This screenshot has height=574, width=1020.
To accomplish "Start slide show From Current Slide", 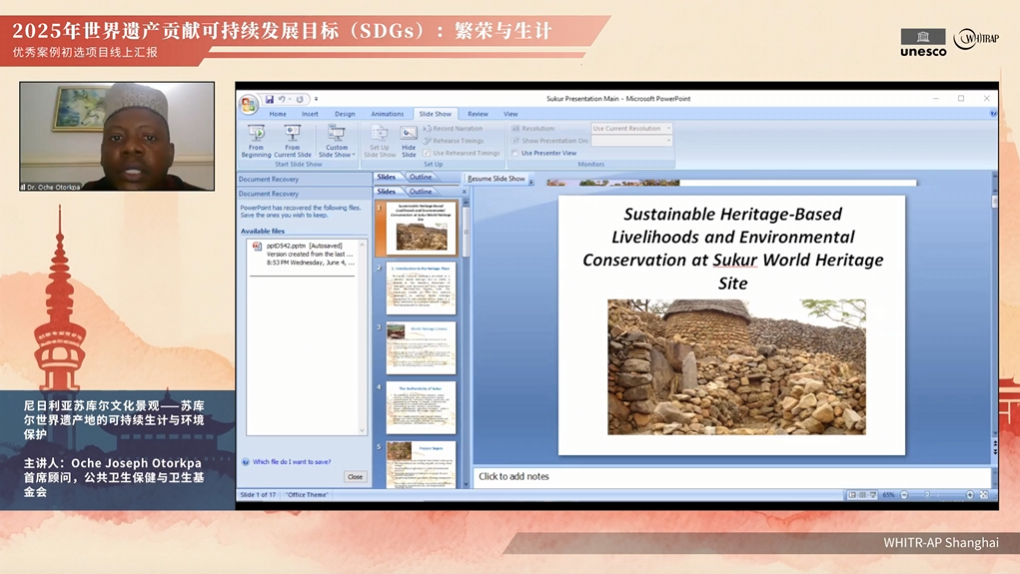I will [x=292, y=142].
